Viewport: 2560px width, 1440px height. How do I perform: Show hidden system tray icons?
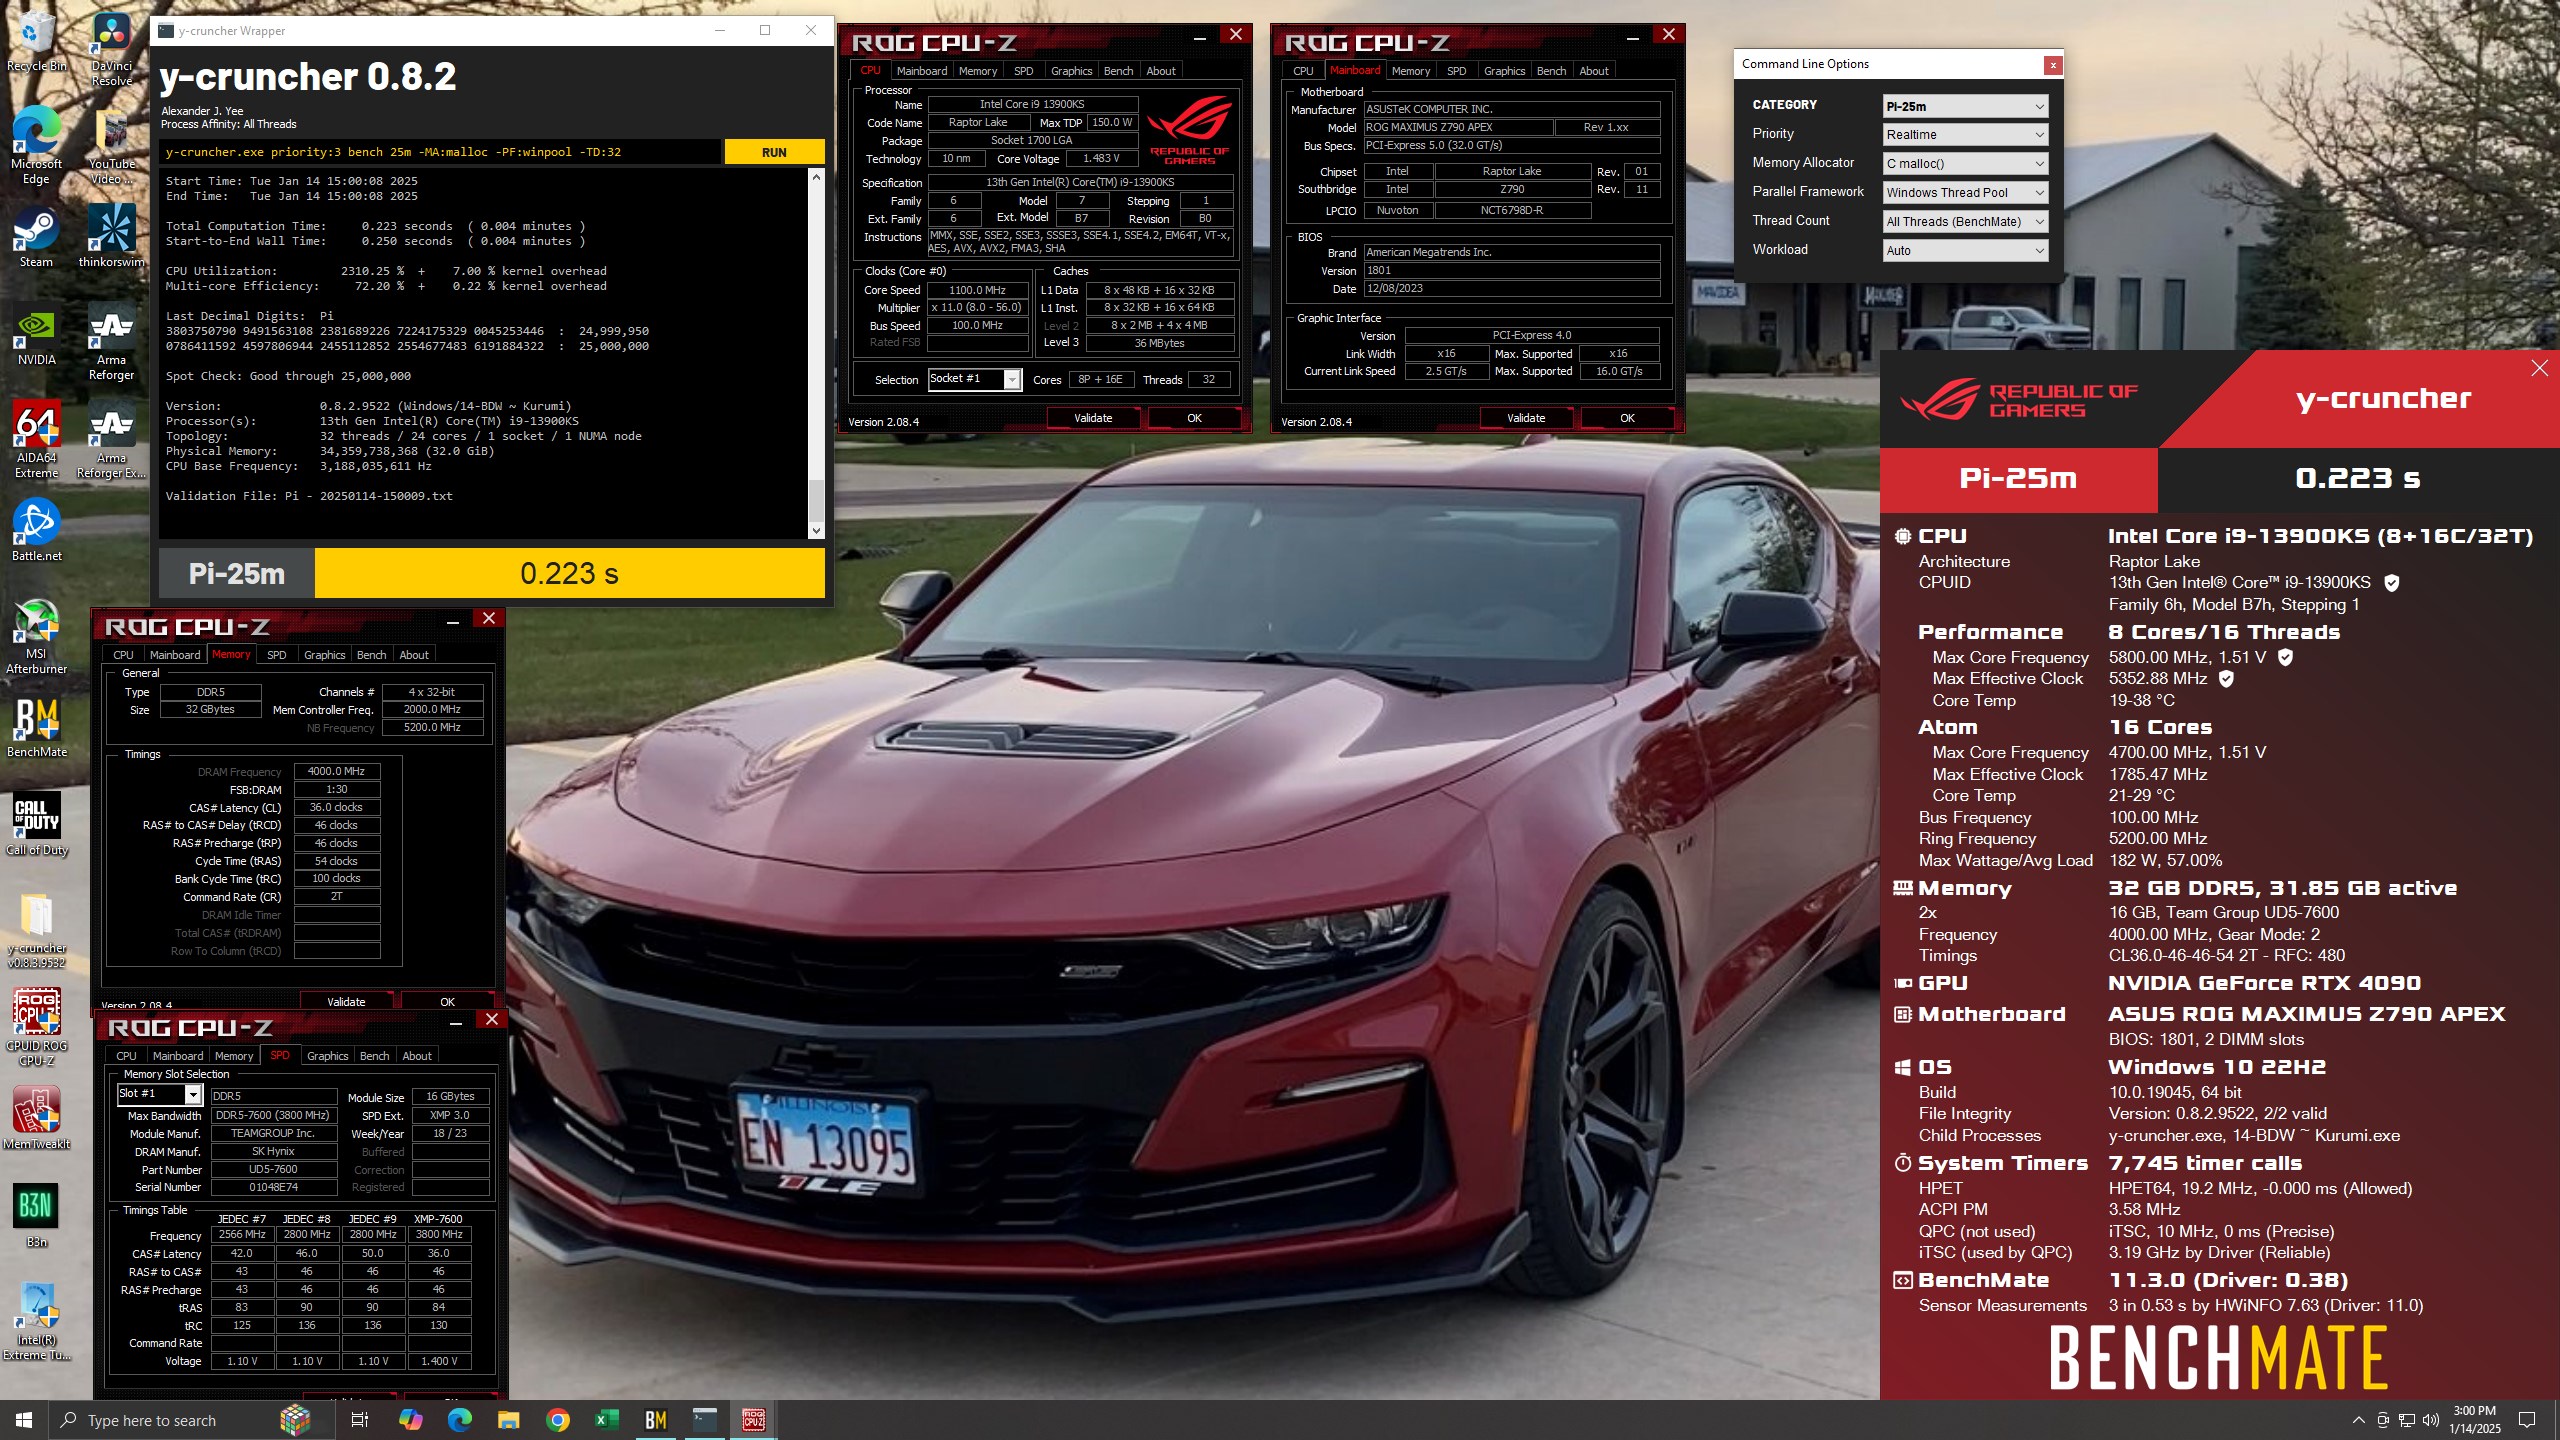tap(2358, 1420)
